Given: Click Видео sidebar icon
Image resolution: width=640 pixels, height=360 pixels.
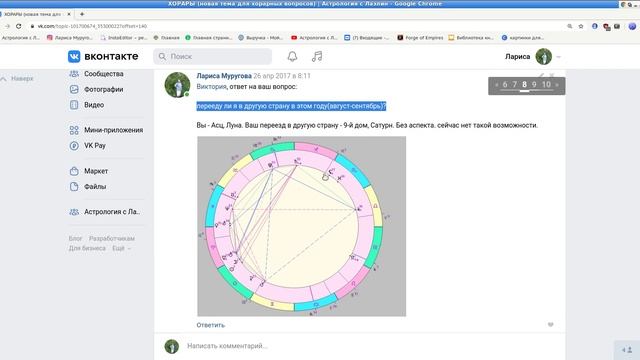Looking at the screenshot, I should [74, 105].
